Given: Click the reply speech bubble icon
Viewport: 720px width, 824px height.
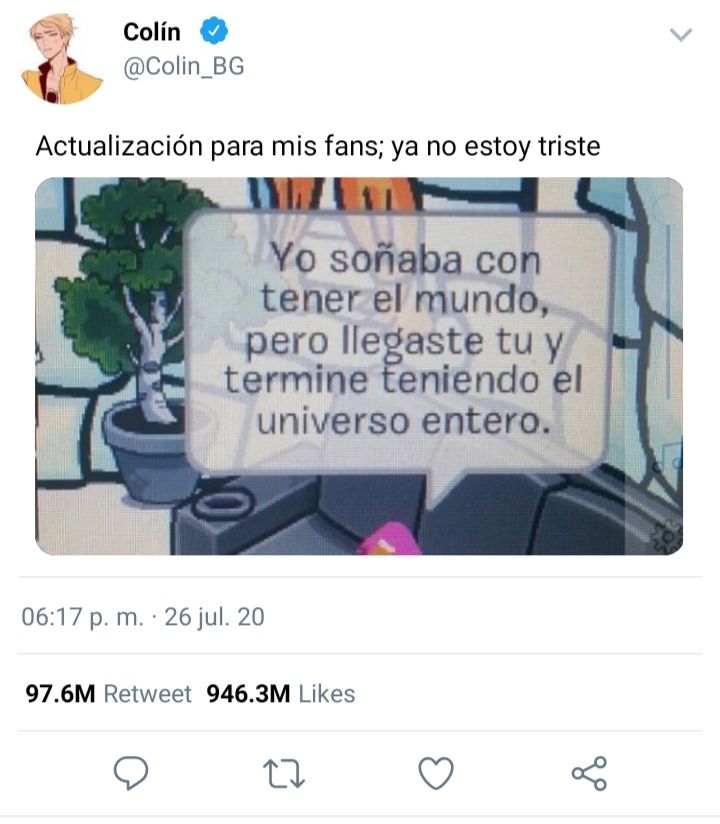Looking at the screenshot, I should point(131,772).
